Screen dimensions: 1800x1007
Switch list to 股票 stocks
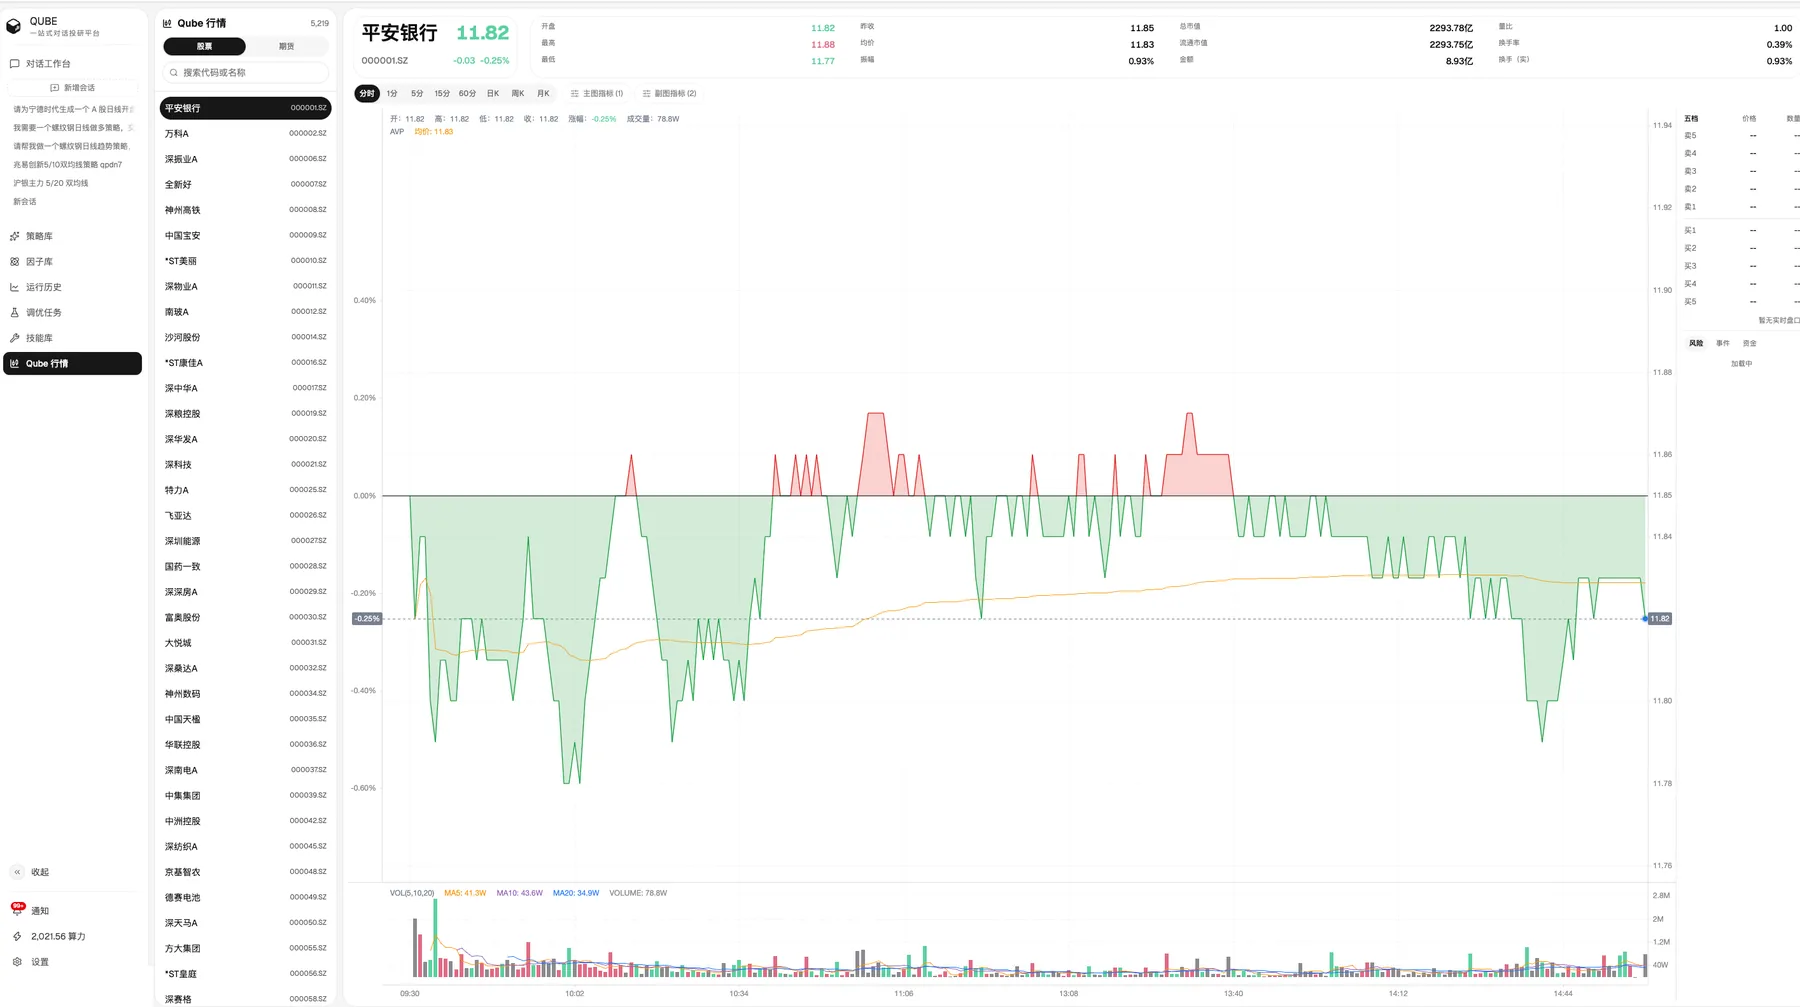(x=204, y=47)
